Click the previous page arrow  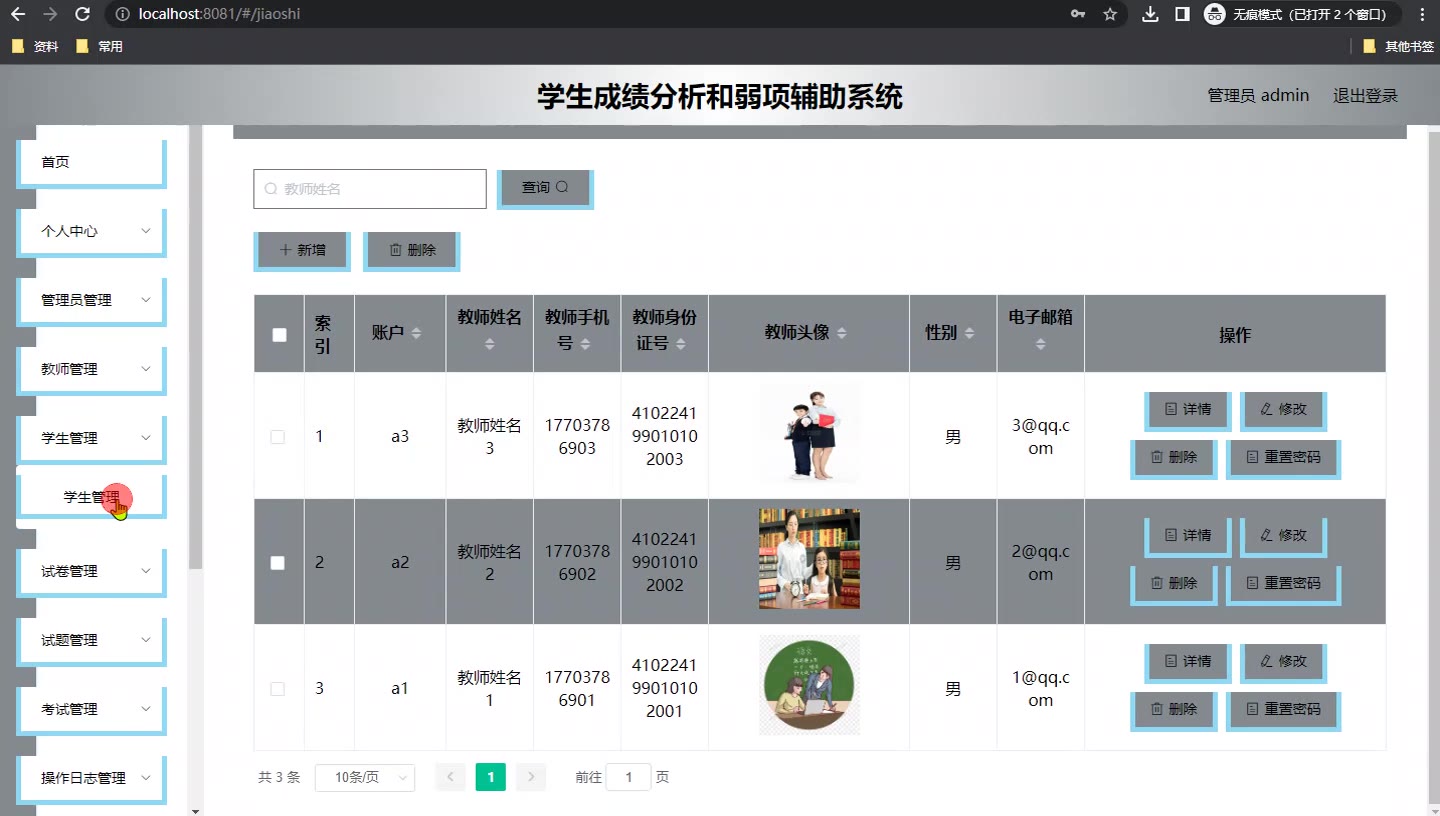[x=451, y=778]
